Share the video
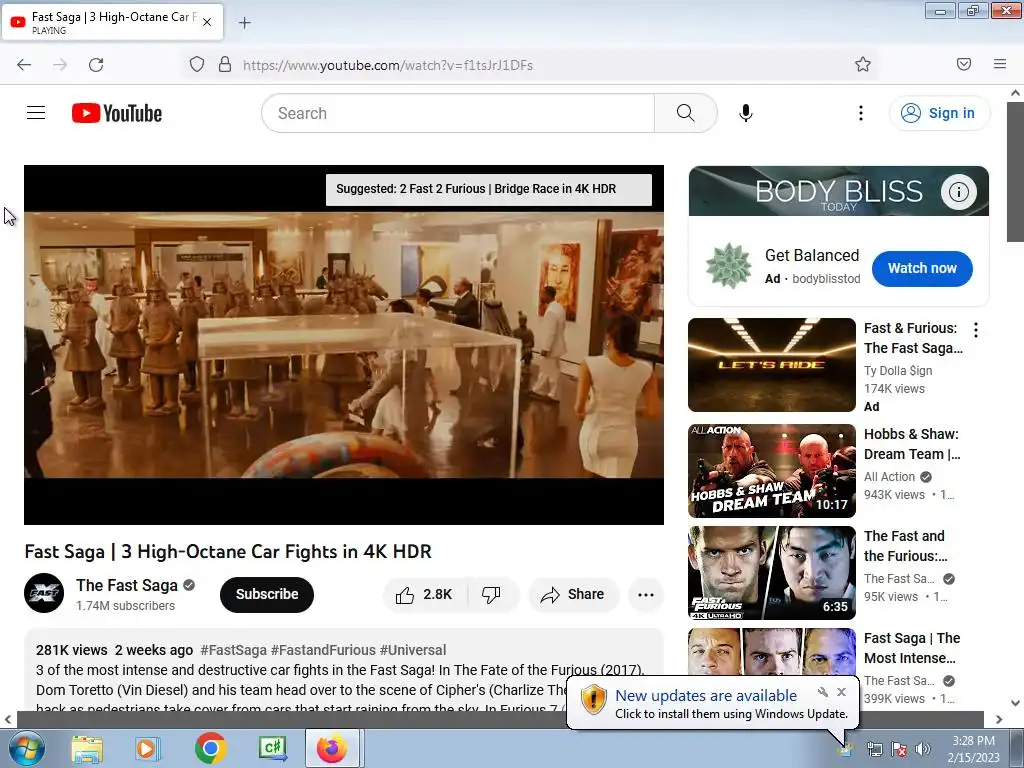The width and height of the screenshot is (1024, 768). [x=573, y=594]
